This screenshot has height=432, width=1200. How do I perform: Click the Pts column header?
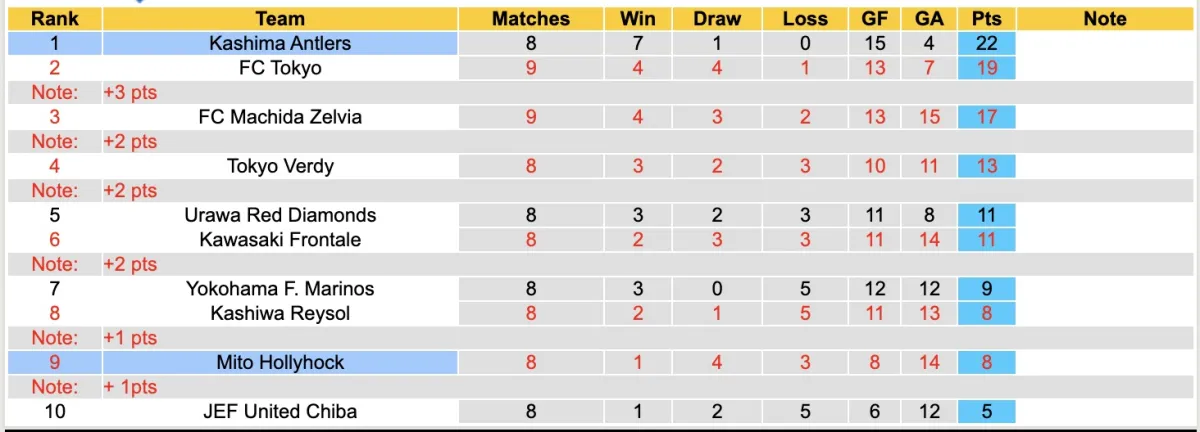(x=987, y=19)
